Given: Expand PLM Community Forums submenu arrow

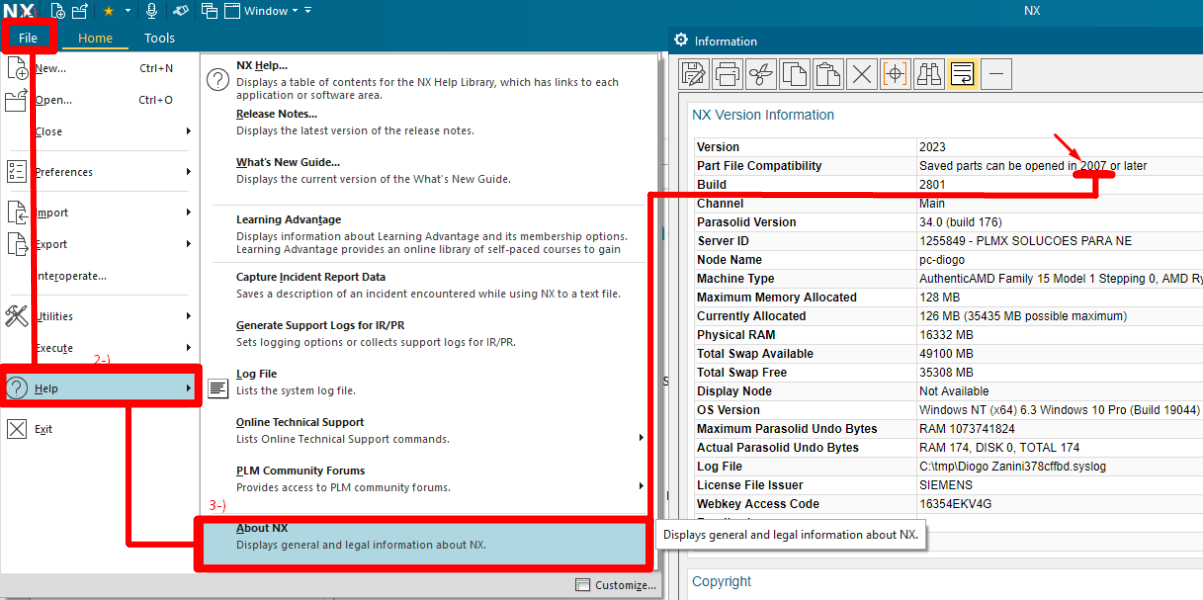Looking at the screenshot, I should point(641,486).
